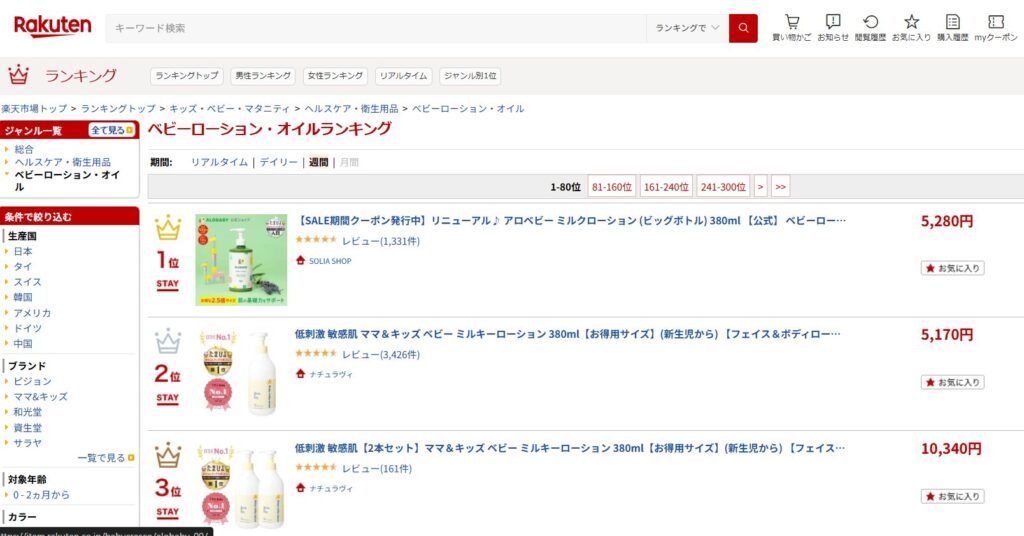Open rank 1 green product thumbnail

tap(241, 260)
